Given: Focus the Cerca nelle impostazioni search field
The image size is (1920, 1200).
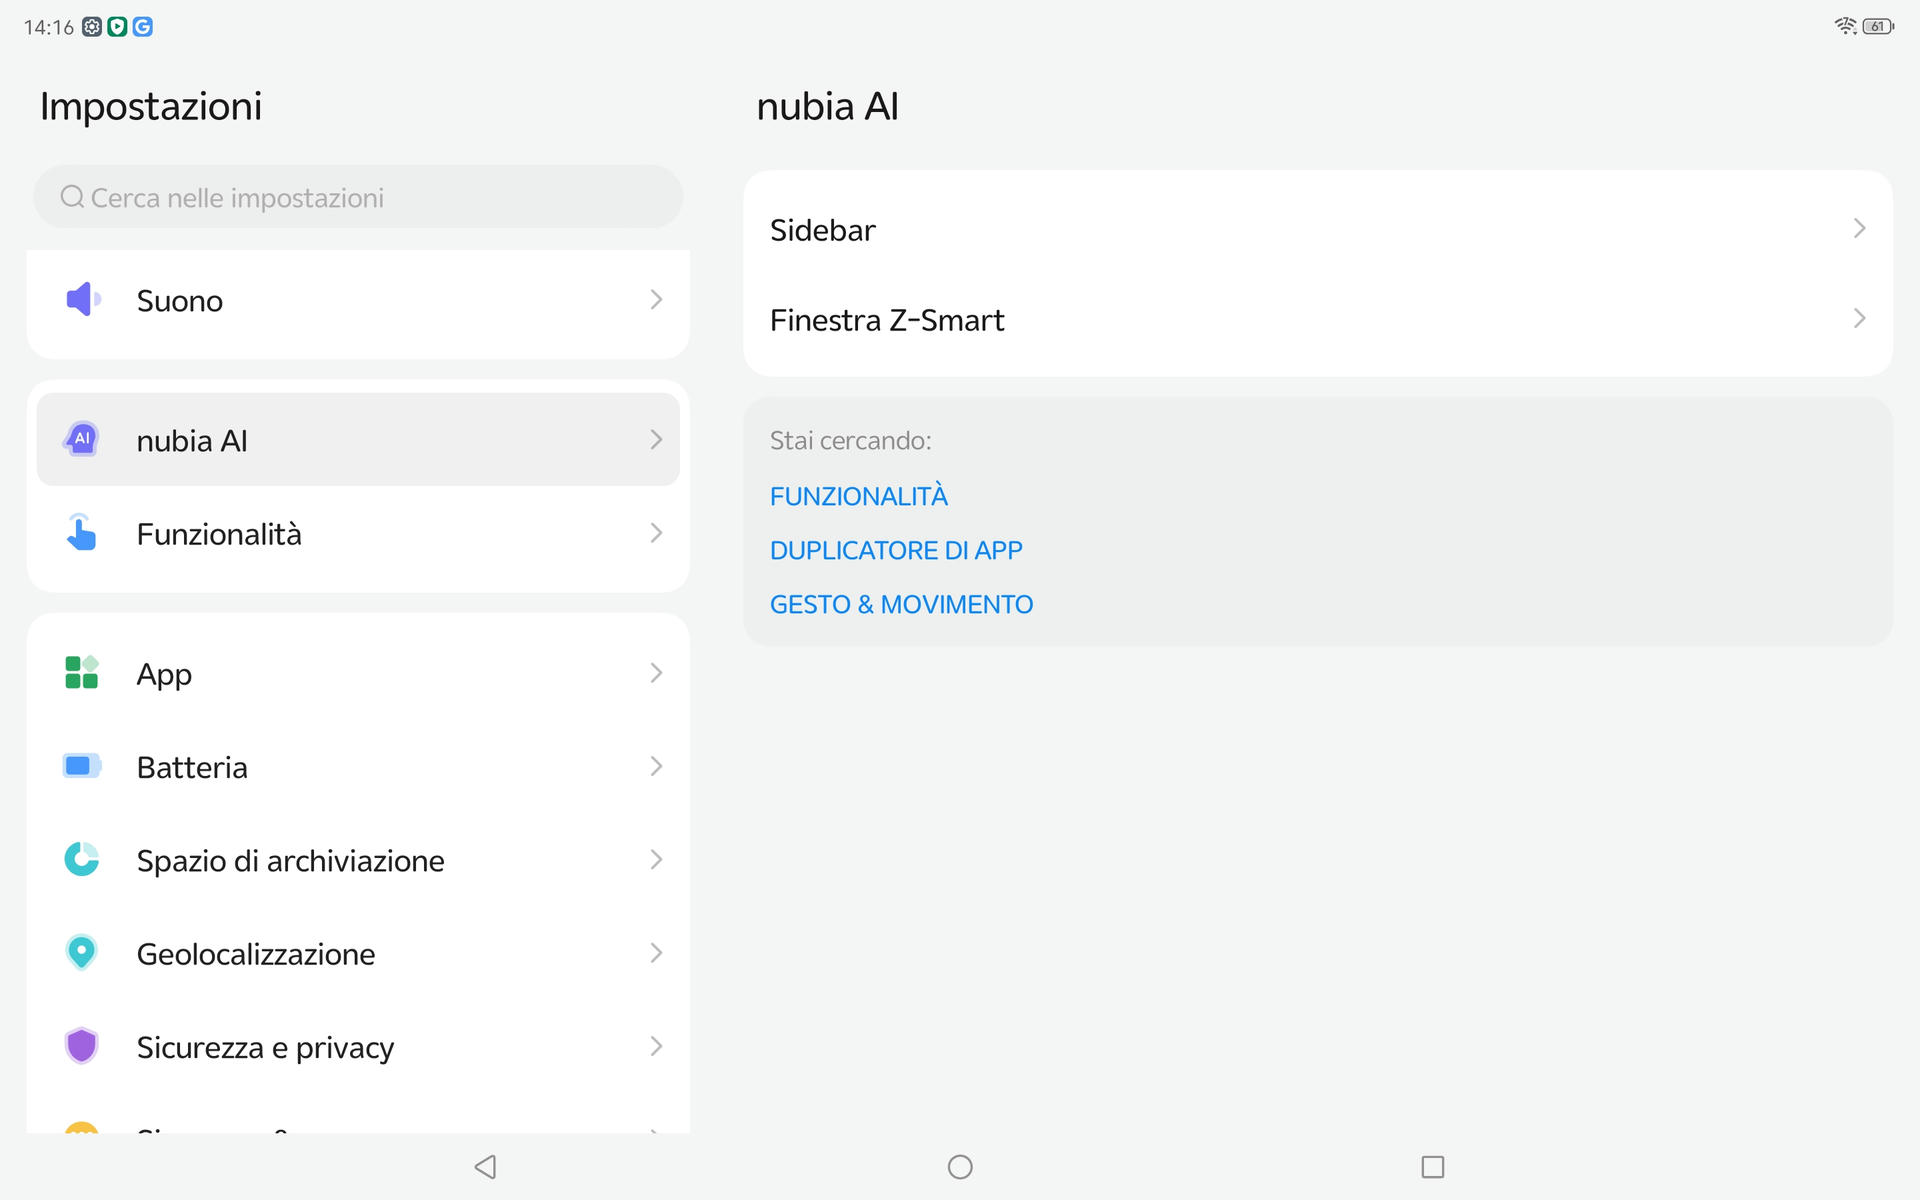Looking at the screenshot, I should (x=358, y=197).
